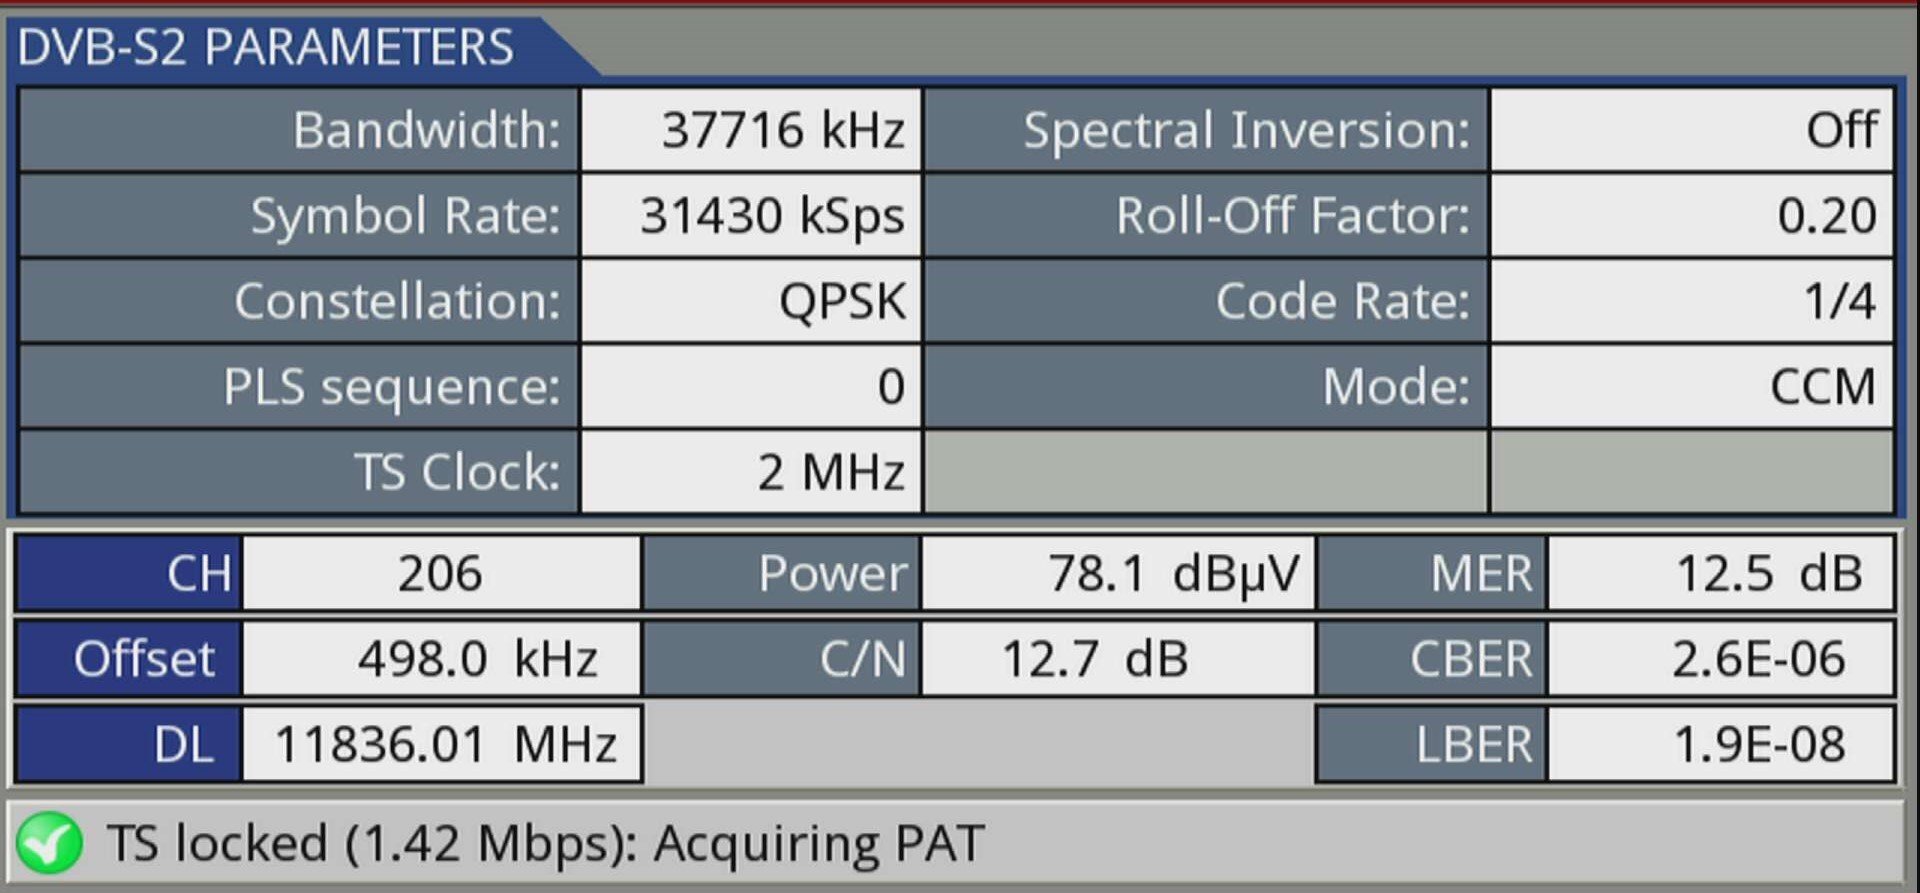Select the MER 12.5 dB reading
The width and height of the screenshot is (1920, 893).
1720,573
